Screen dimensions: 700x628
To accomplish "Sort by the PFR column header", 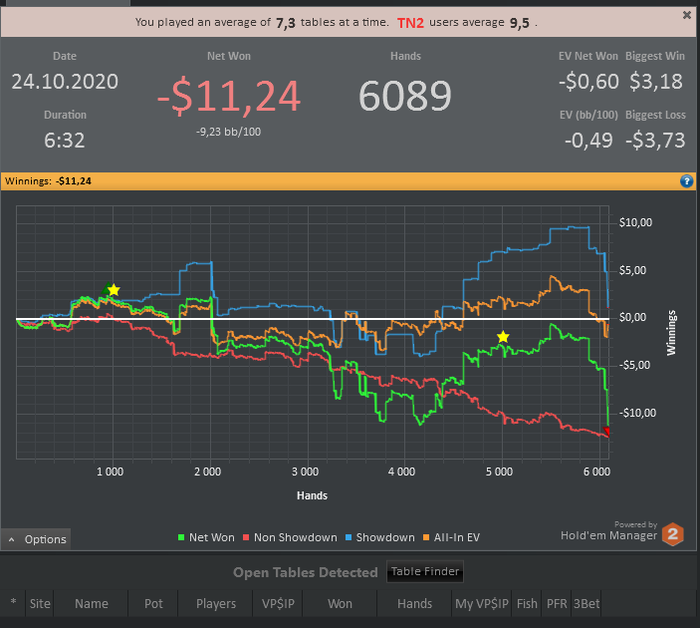I will [x=557, y=603].
